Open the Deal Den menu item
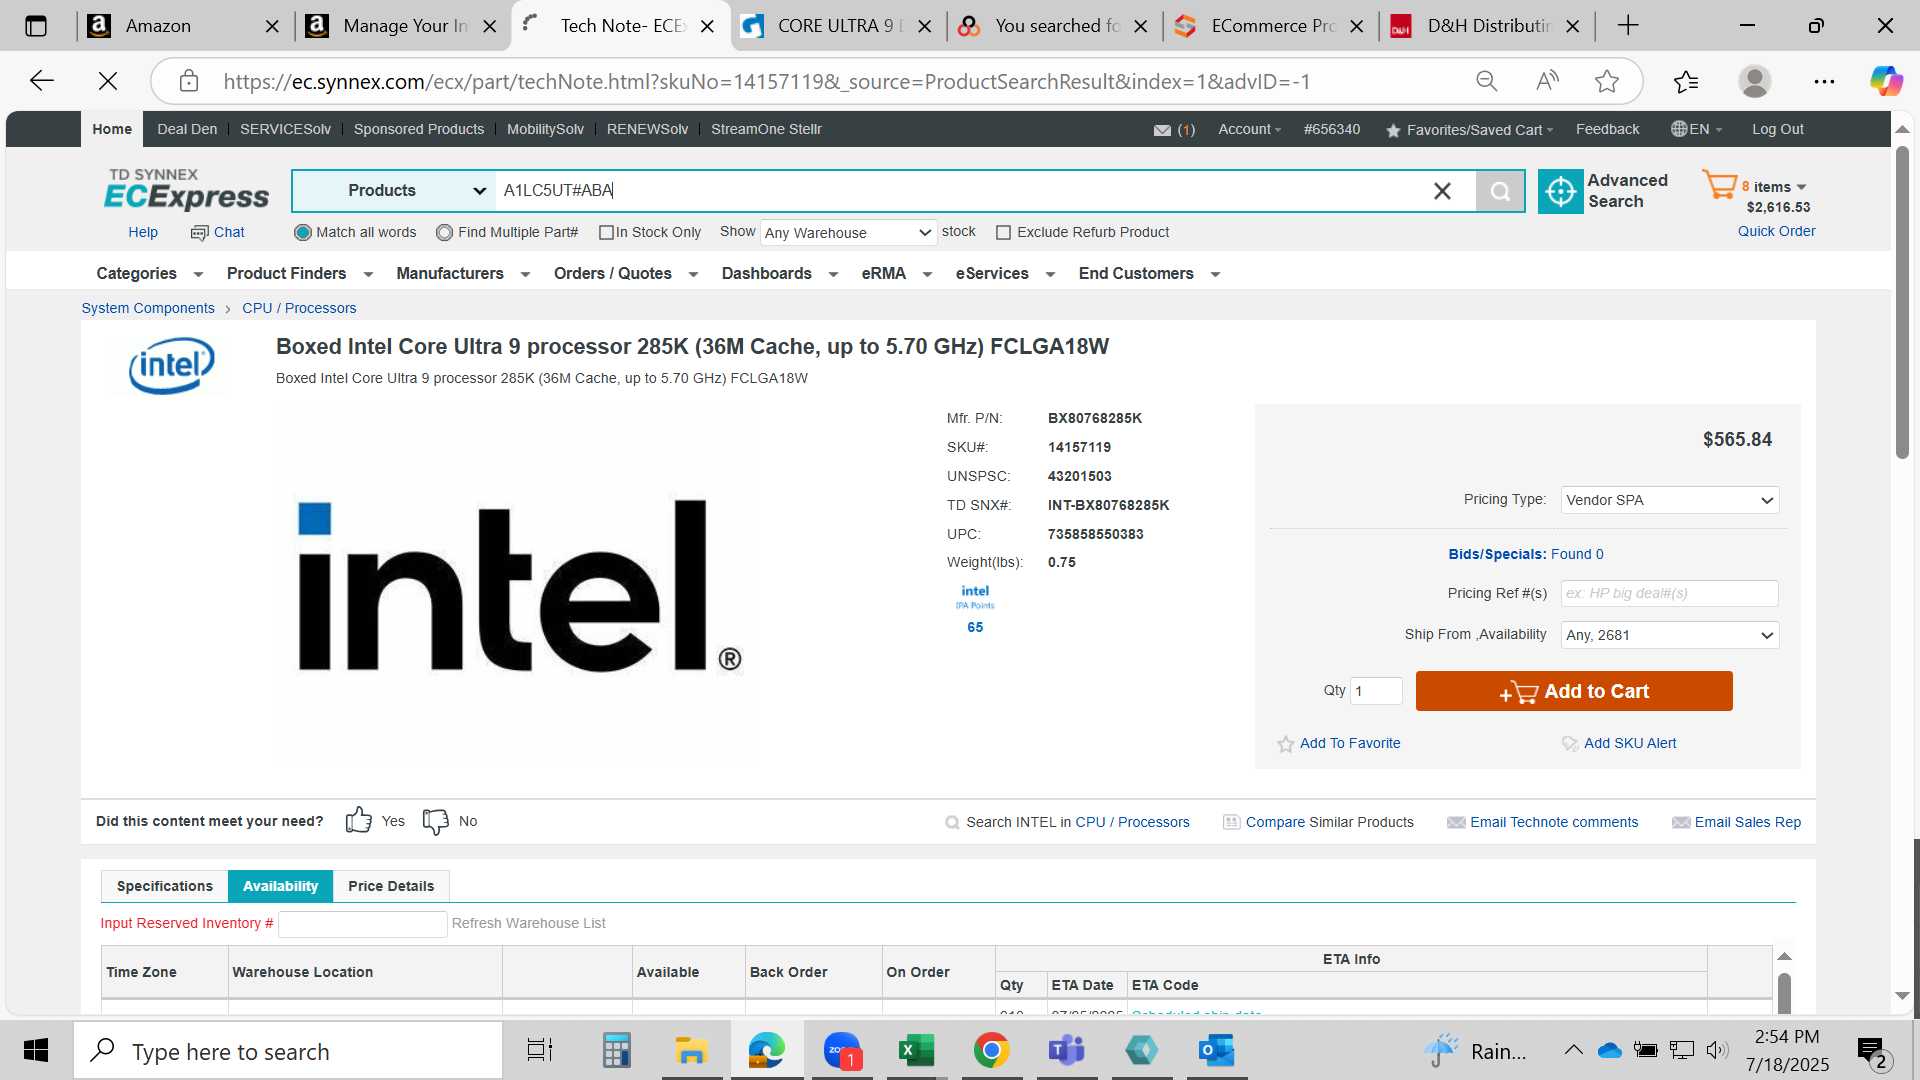Image resolution: width=1920 pixels, height=1080 pixels. pyautogui.click(x=187, y=130)
